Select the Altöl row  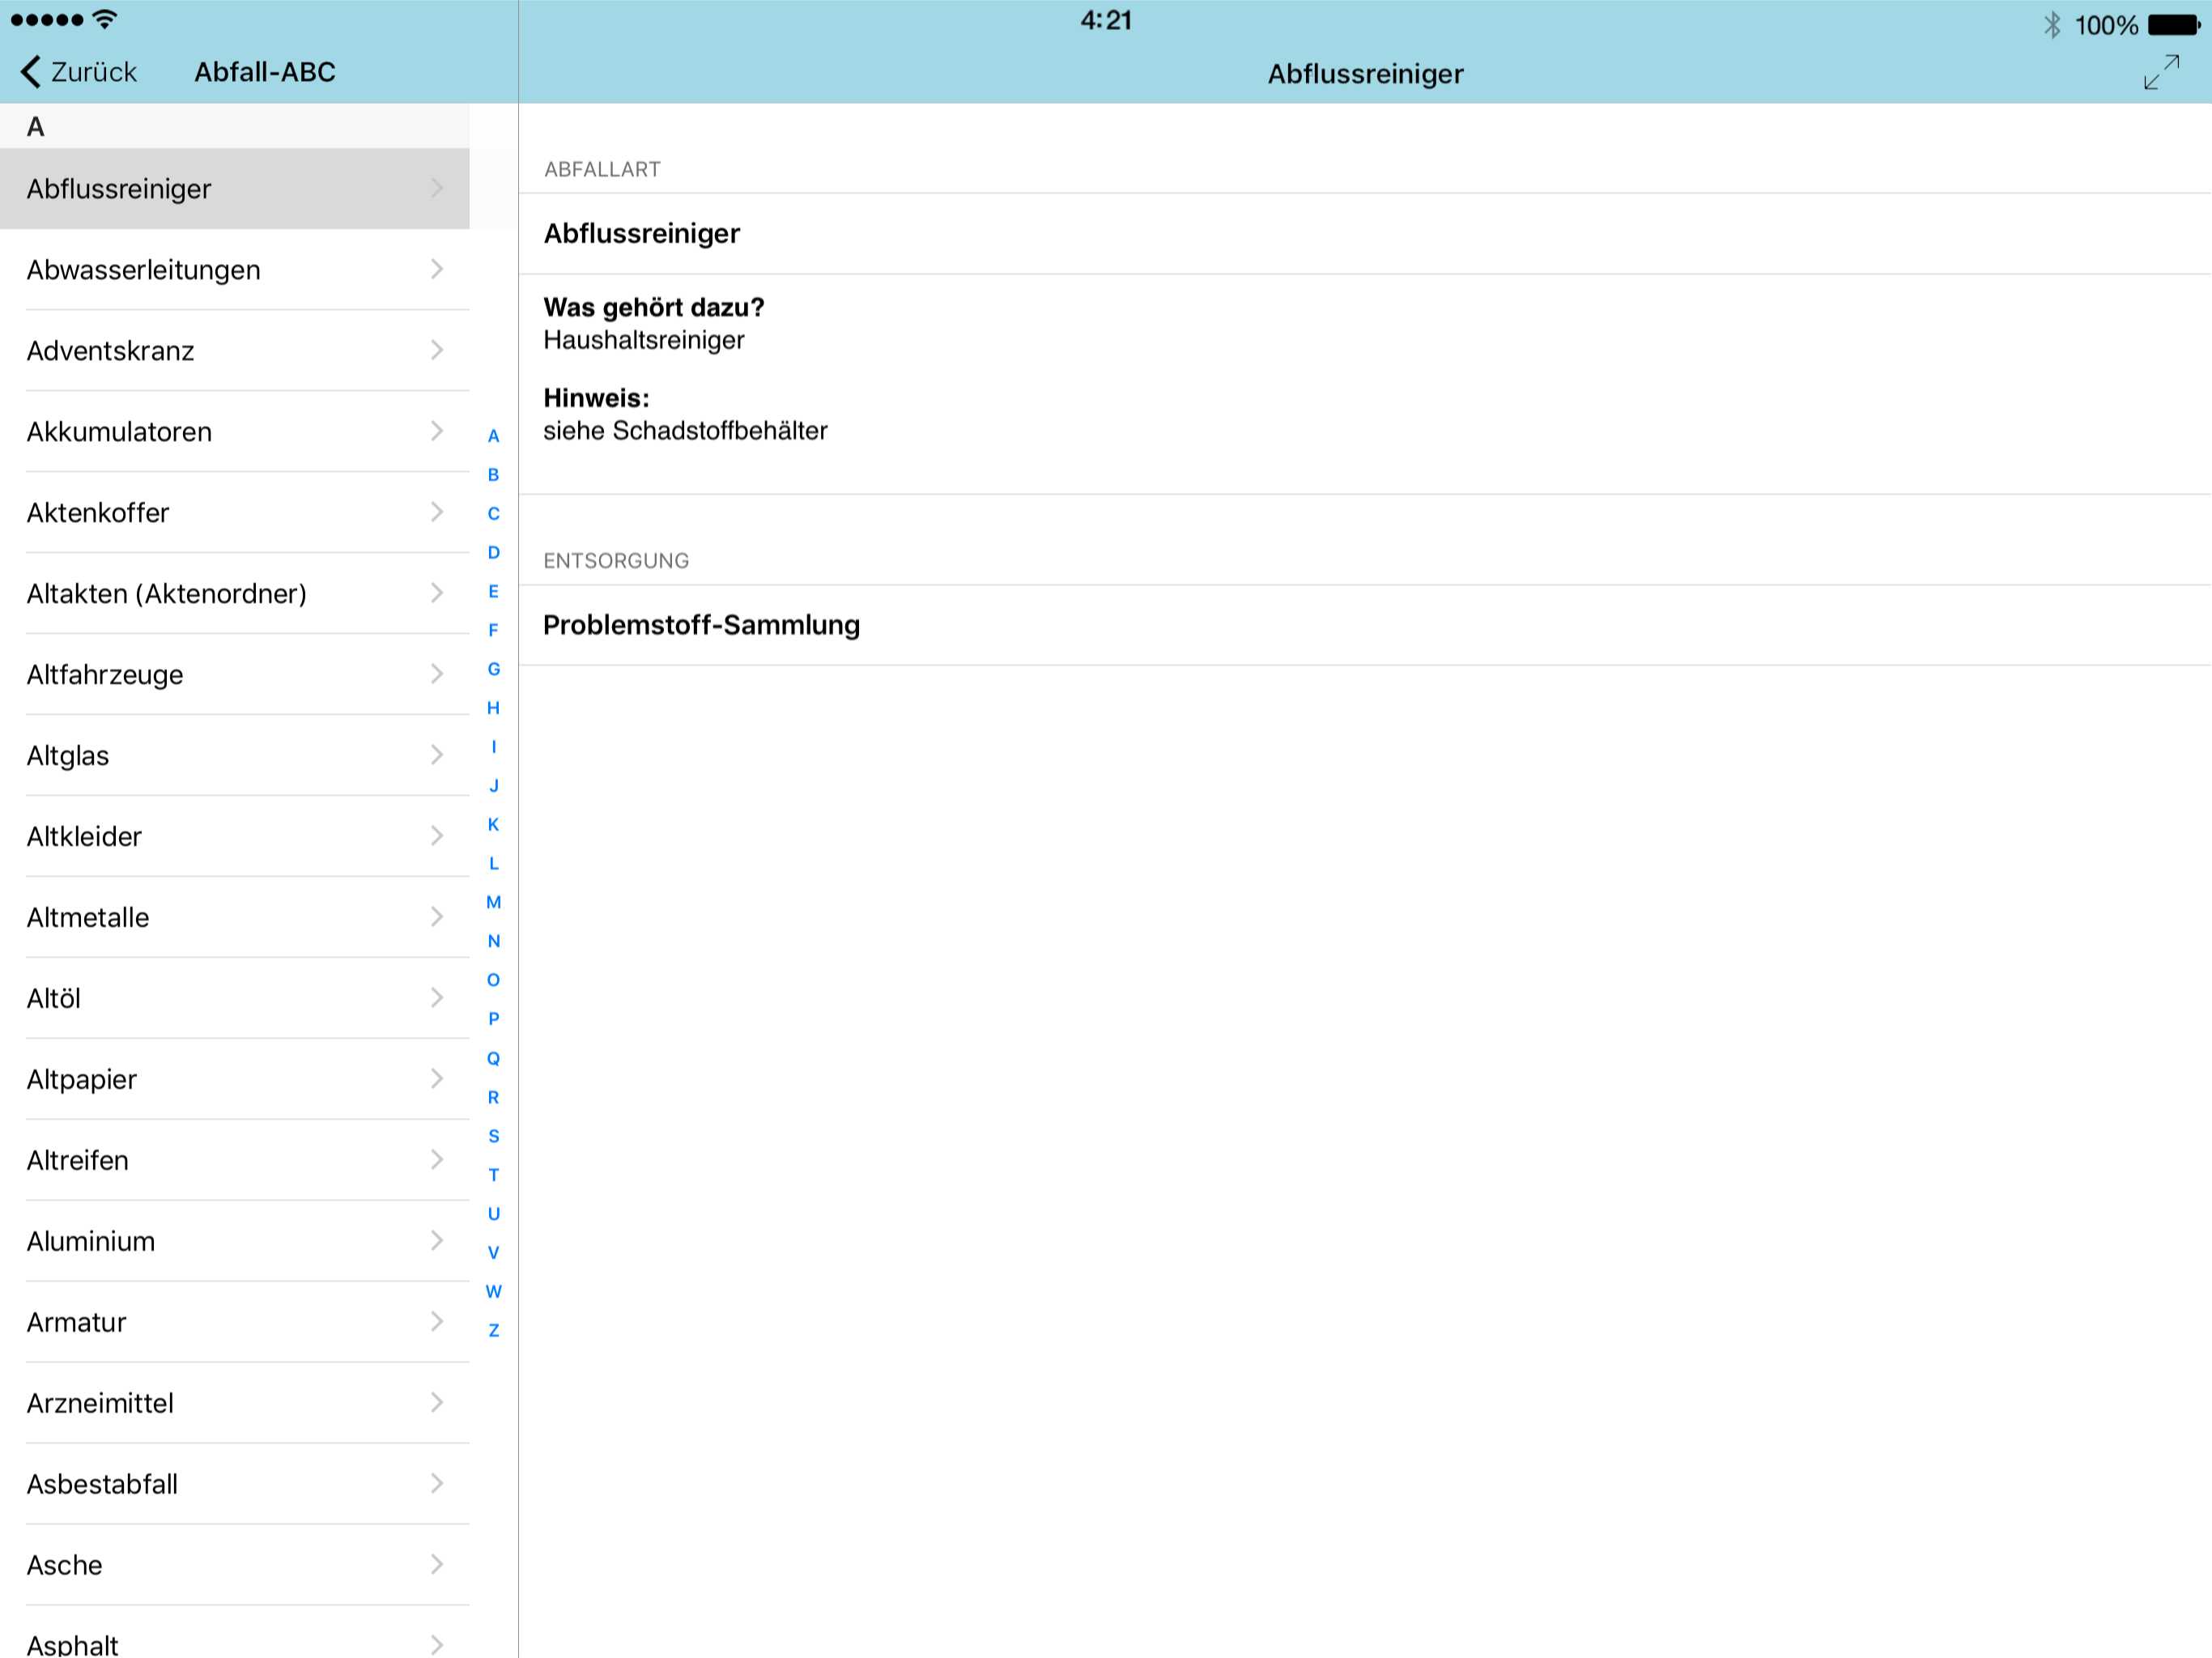(234, 999)
